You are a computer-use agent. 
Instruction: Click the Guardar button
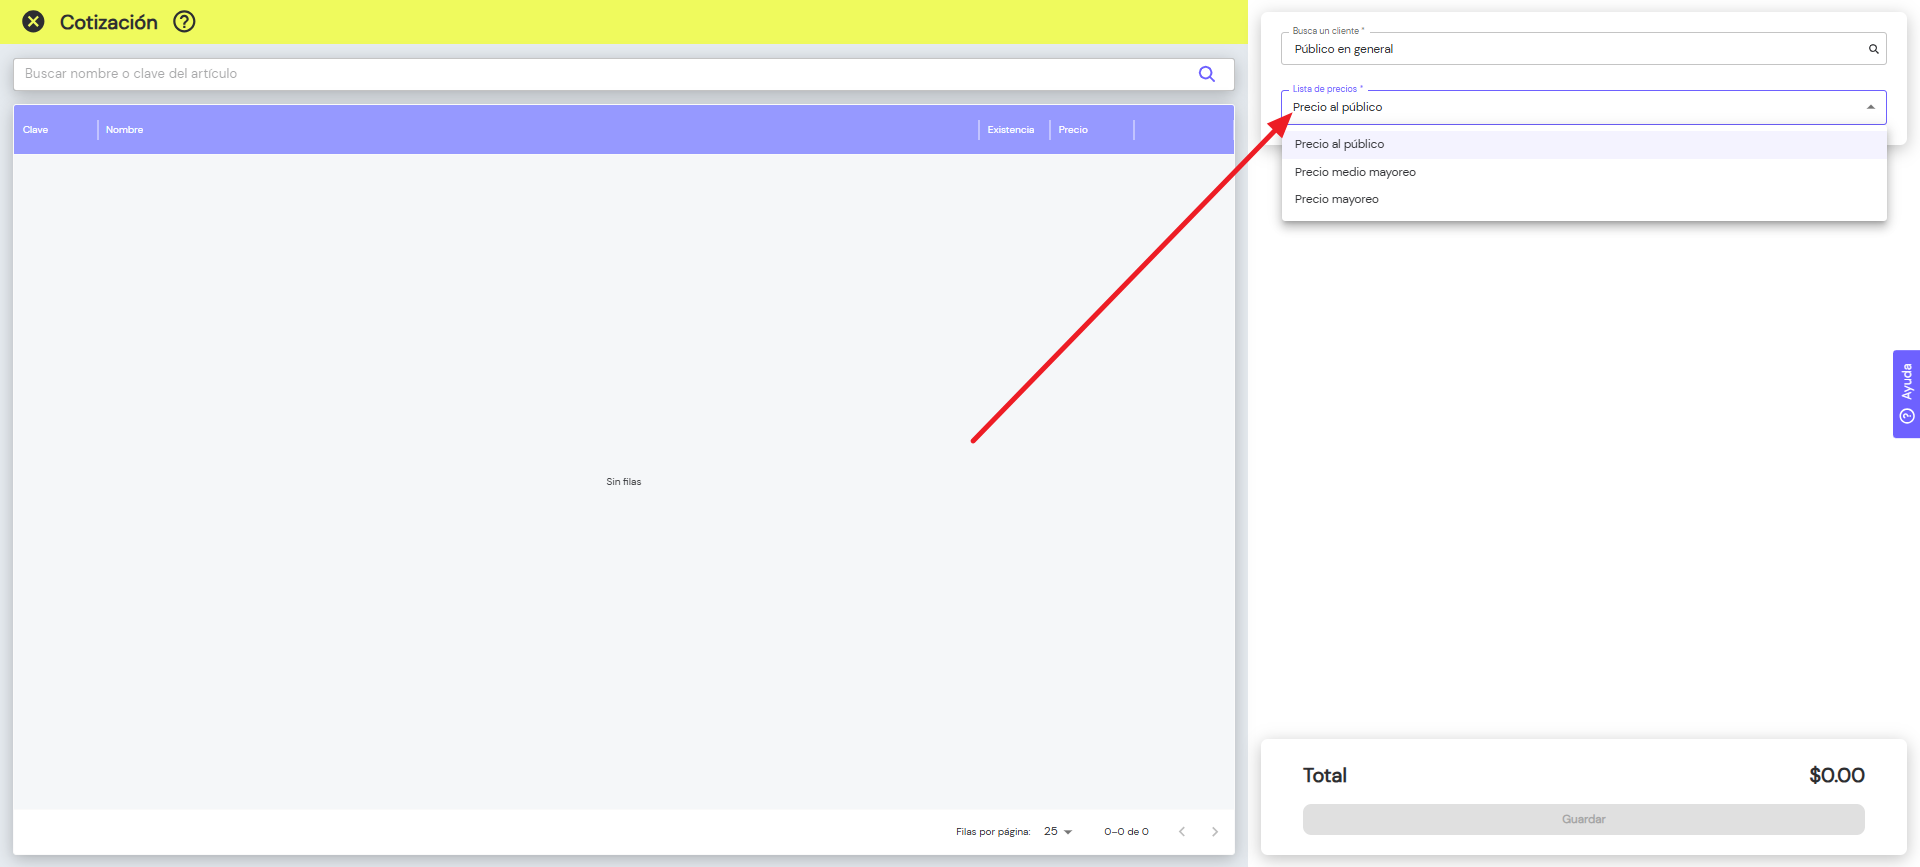pos(1584,819)
